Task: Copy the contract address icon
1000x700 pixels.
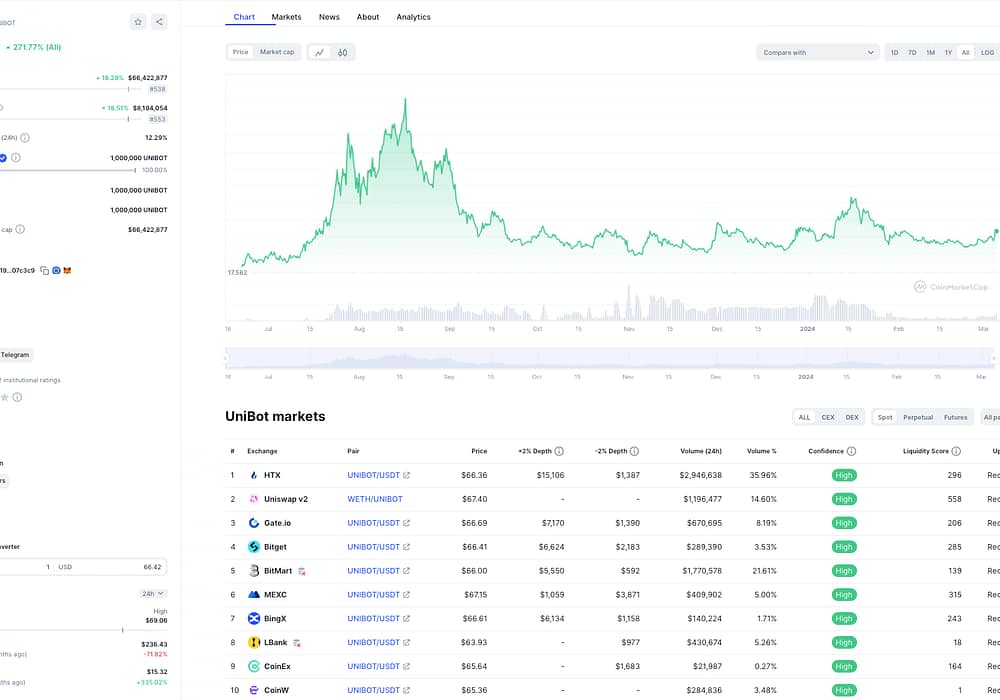Action: [x=45, y=270]
